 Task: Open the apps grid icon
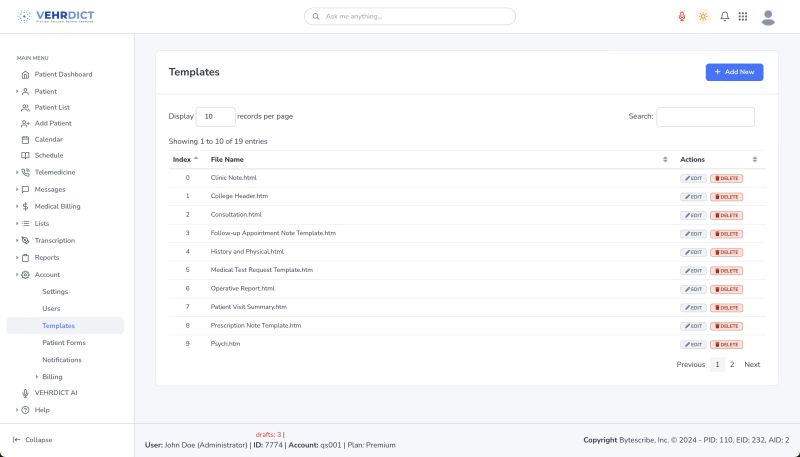tap(743, 16)
